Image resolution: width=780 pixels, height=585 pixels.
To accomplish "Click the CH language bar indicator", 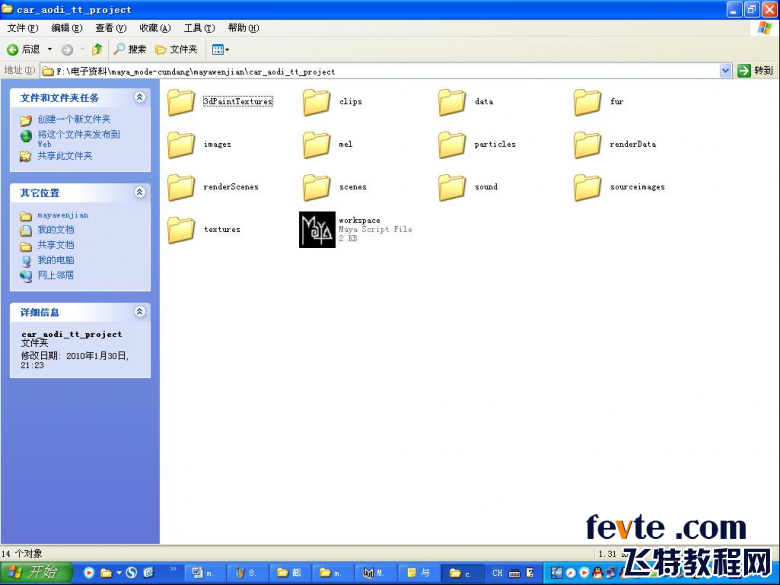I will 497,573.
